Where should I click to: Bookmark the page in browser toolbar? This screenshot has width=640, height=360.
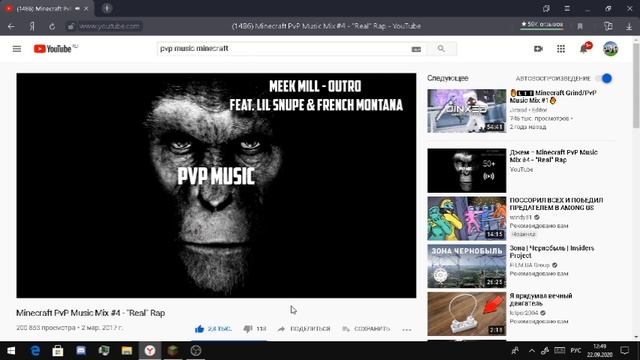click(x=580, y=27)
